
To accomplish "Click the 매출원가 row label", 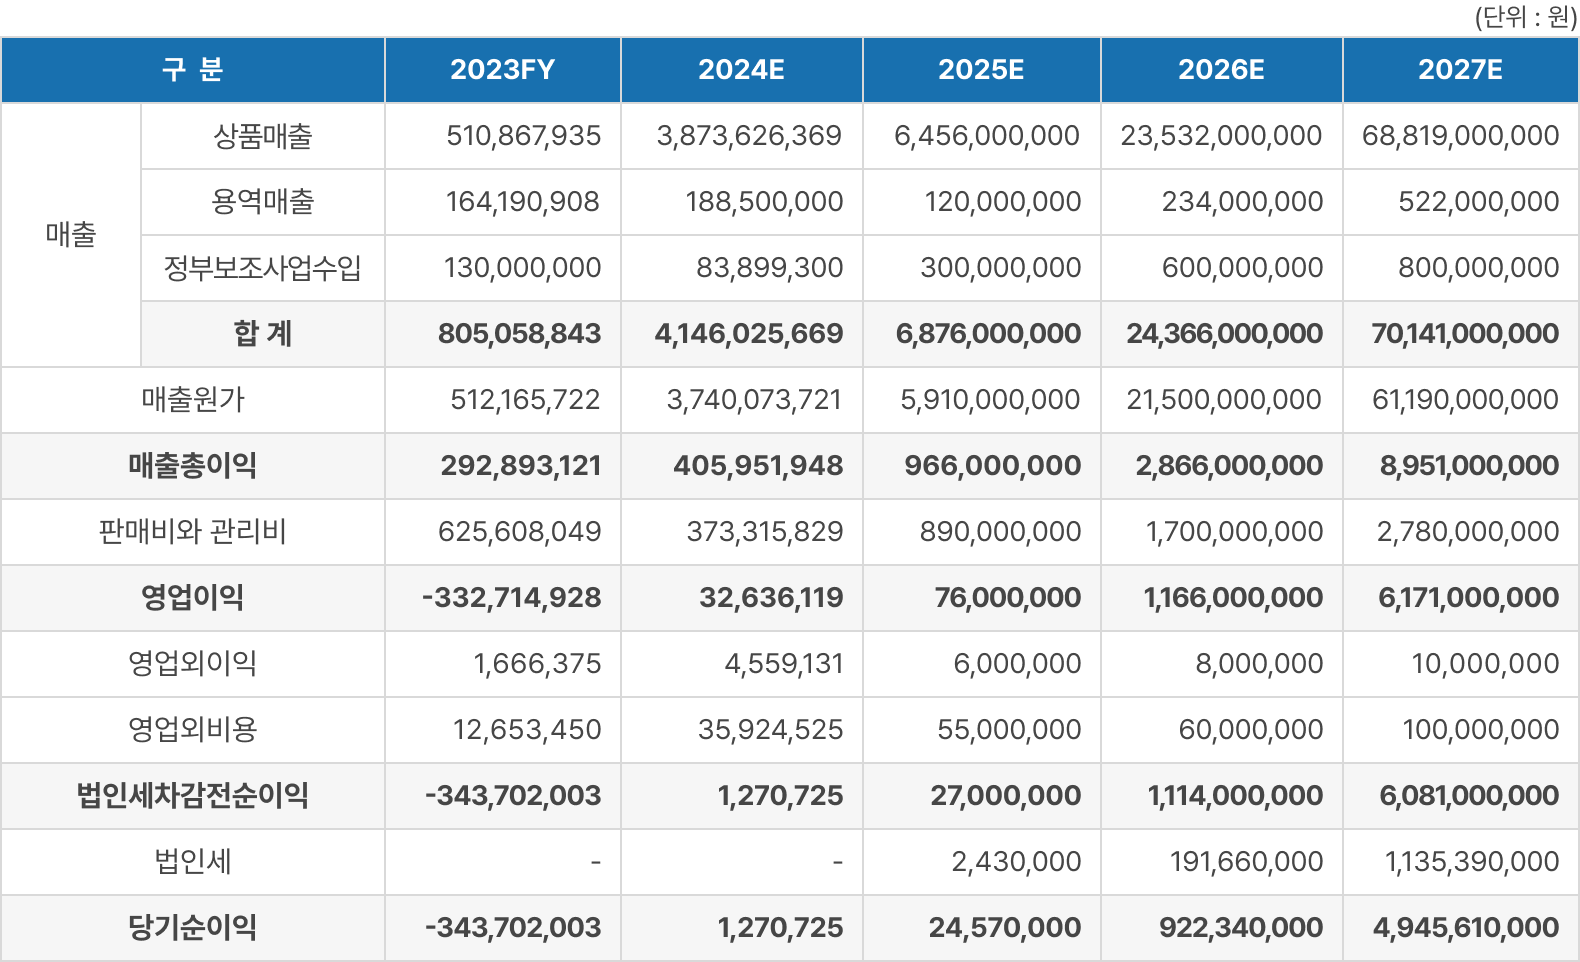I will (x=193, y=400).
